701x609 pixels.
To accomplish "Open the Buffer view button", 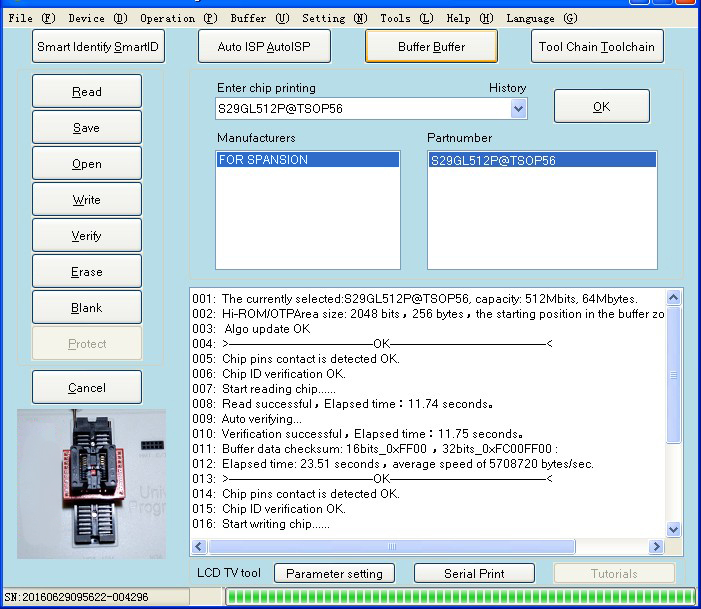I will [x=431, y=46].
